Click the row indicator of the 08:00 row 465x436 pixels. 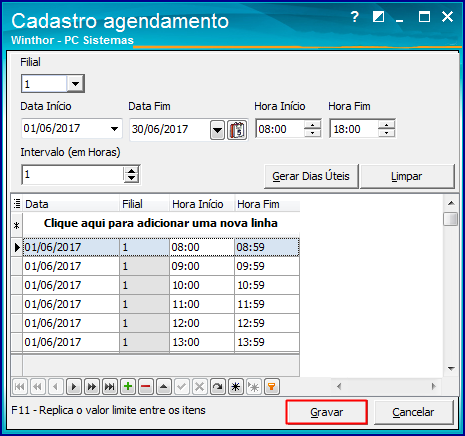(17, 247)
